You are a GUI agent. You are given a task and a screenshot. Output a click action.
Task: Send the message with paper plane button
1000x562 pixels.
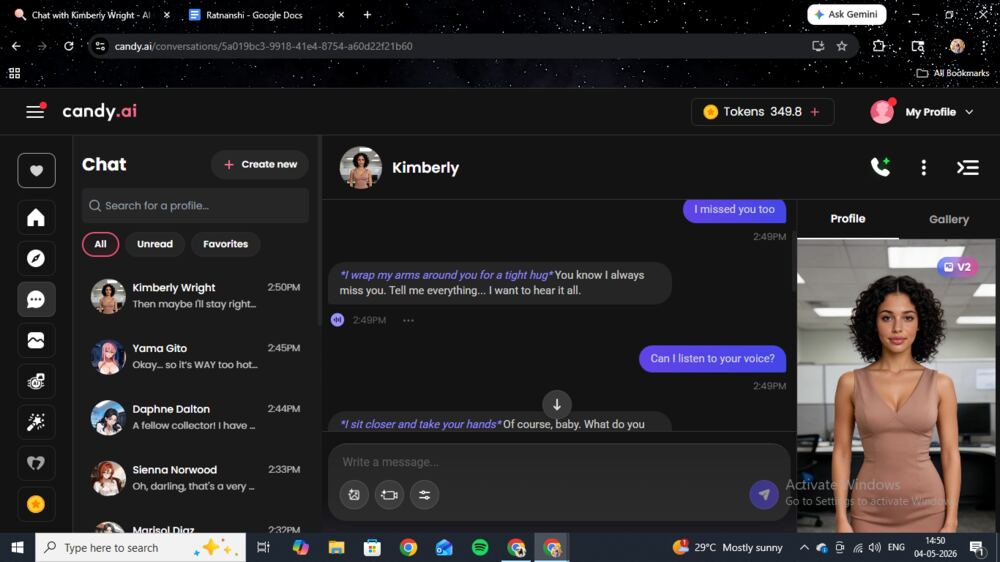763,494
